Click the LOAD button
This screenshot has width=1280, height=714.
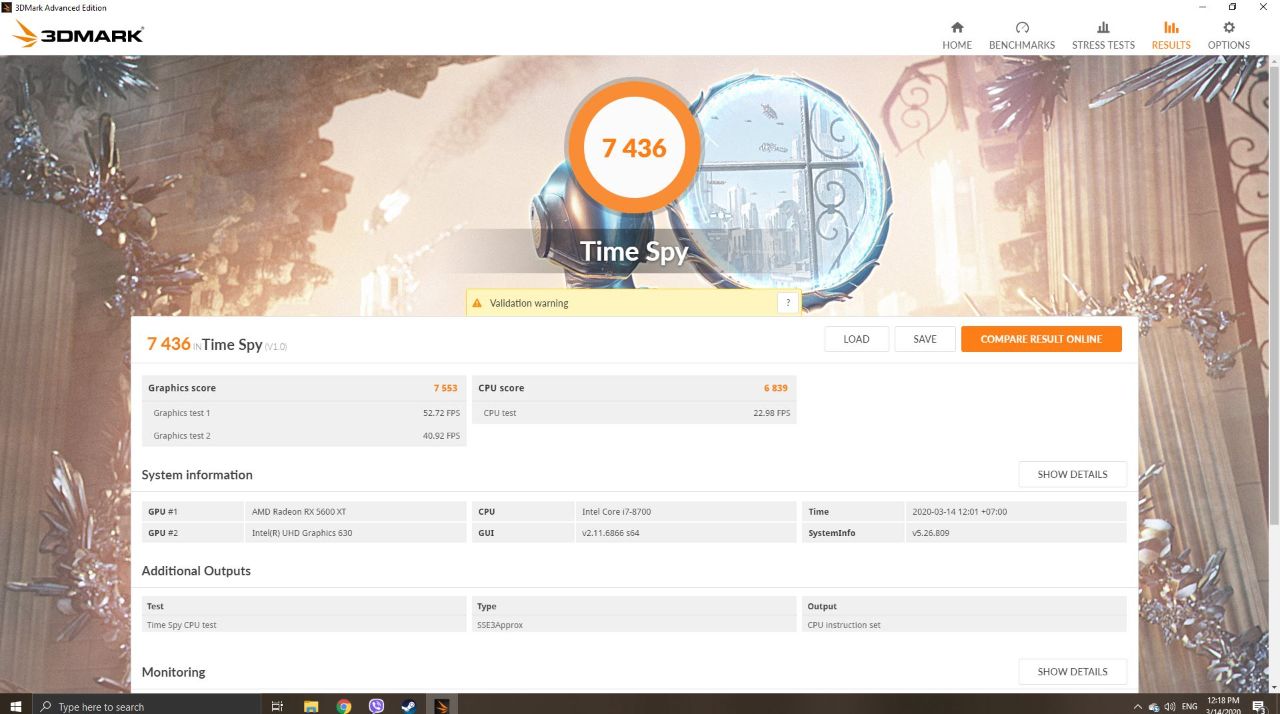856,339
